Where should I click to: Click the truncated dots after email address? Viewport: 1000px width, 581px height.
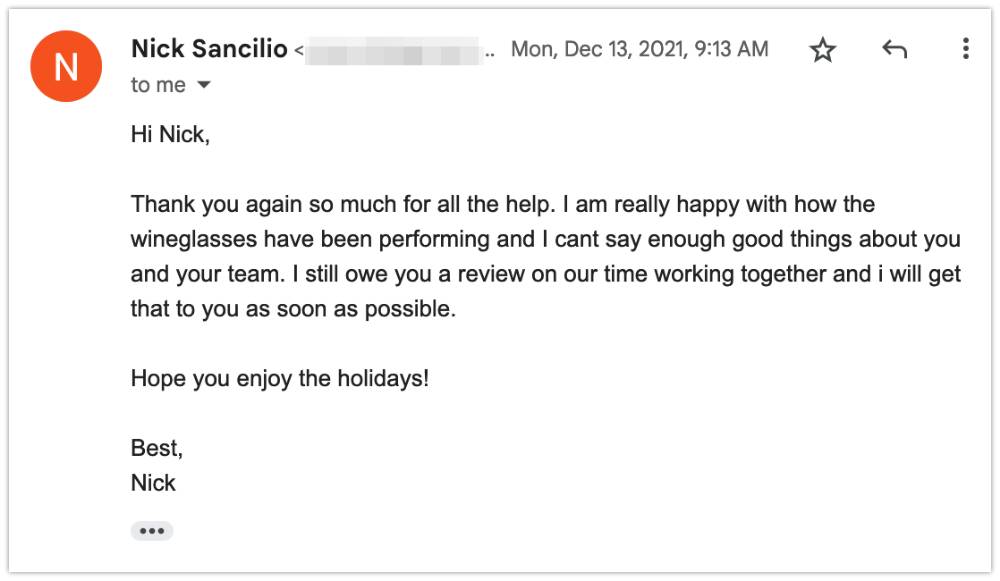coord(489,55)
